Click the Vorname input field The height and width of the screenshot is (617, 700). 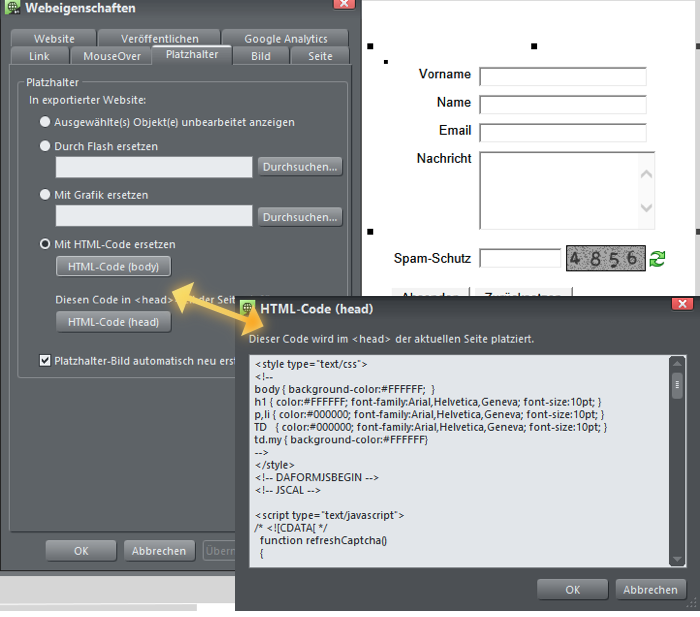pyautogui.click(x=562, y=77)
